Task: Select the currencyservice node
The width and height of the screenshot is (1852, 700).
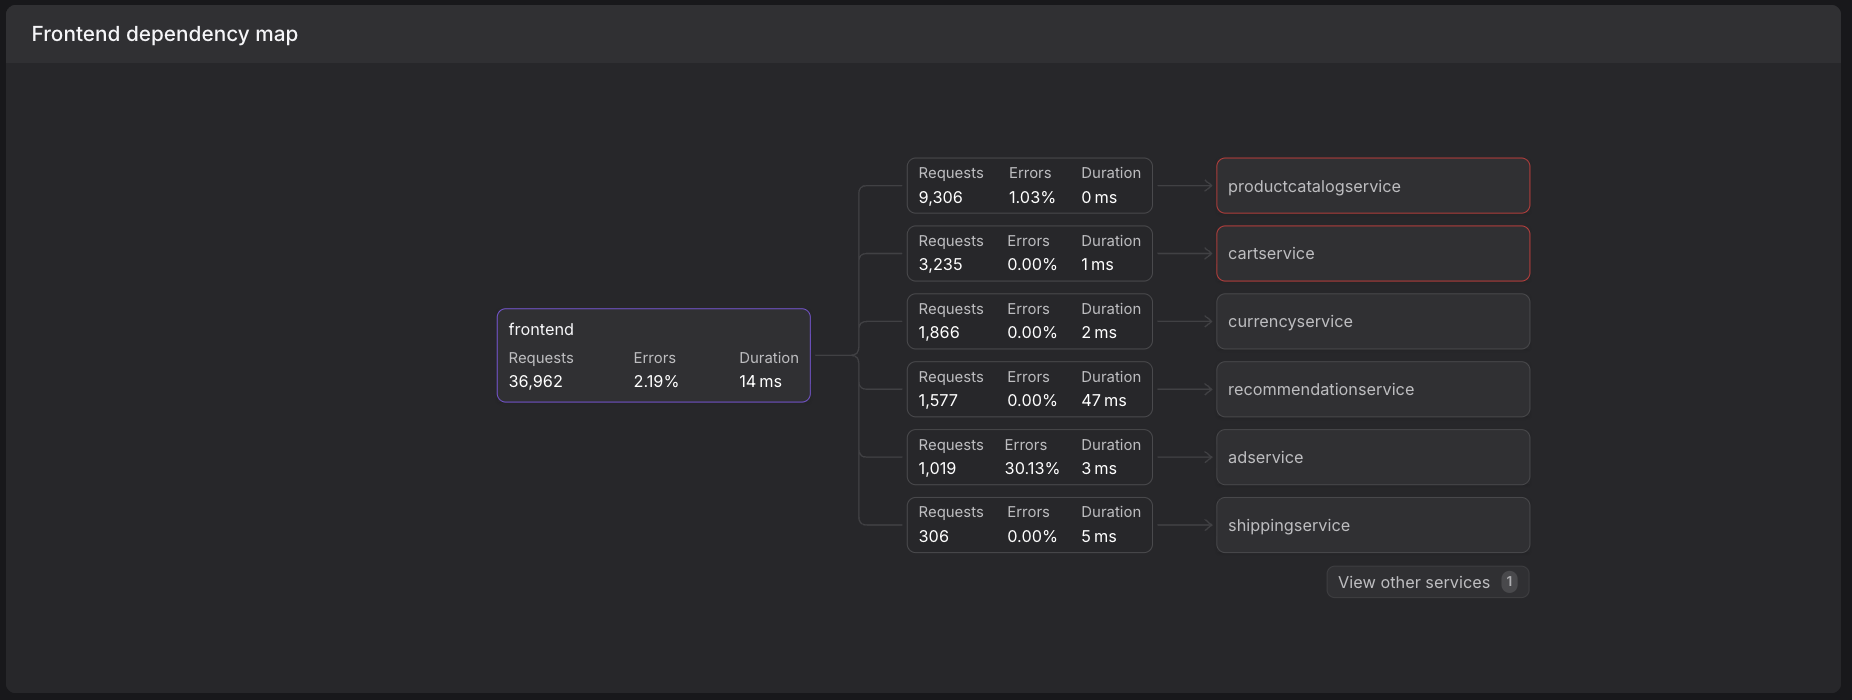Action: pyautogui.click(x=1372, y=322)
